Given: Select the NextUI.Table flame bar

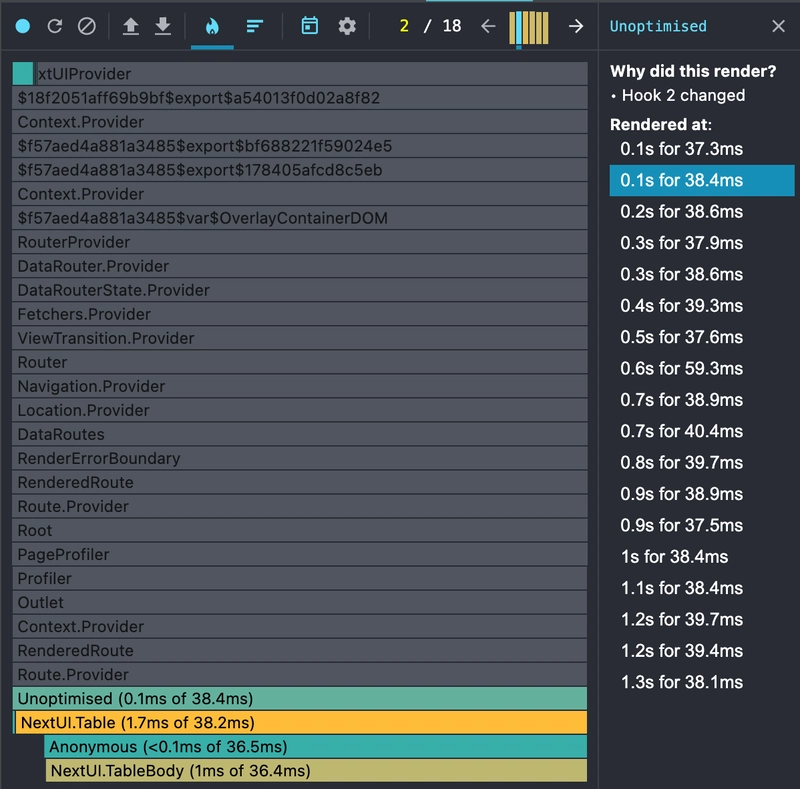Looking at the screenshot, I should pyautogui.click(x=300, y=722).
